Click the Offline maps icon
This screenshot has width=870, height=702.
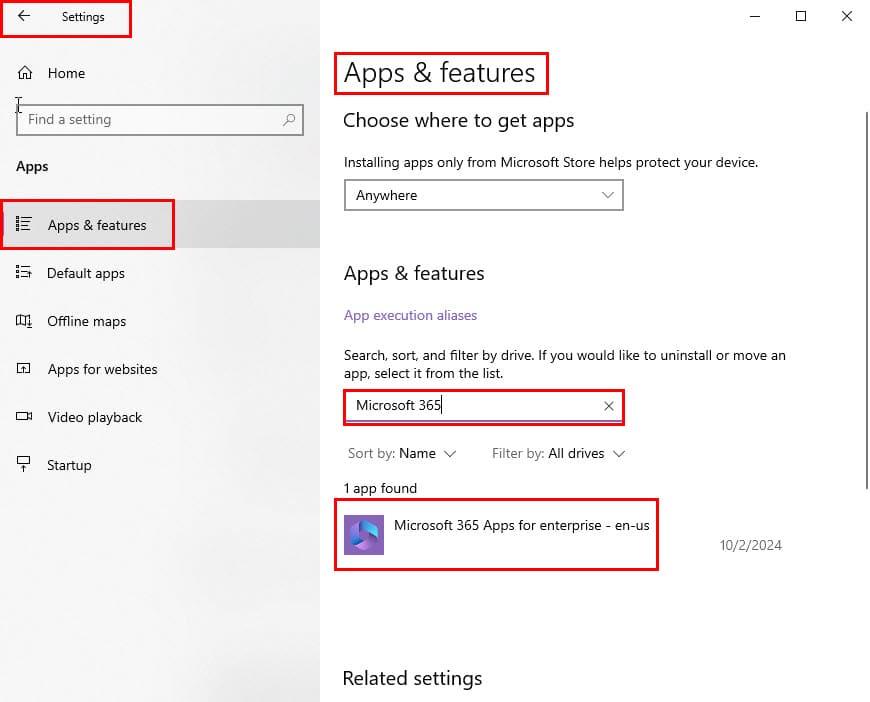(23, 321)
